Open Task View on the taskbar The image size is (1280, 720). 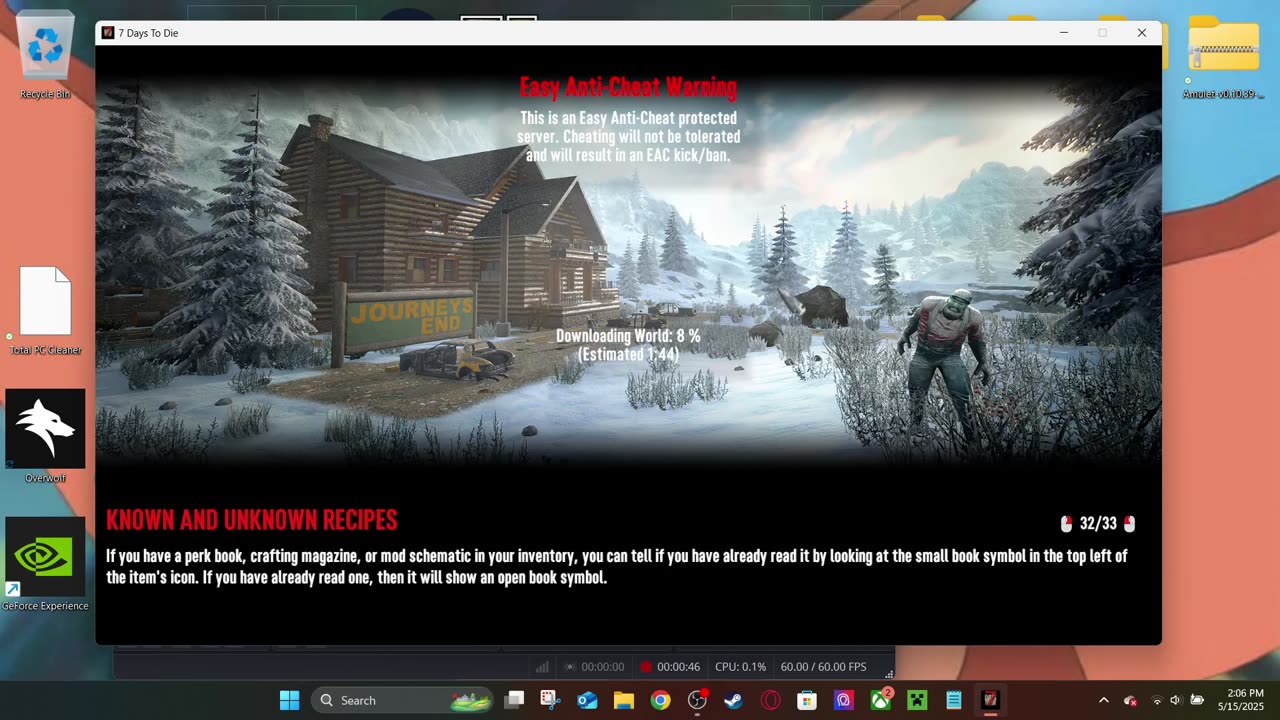pyautogui.click(x=514, y=700)
